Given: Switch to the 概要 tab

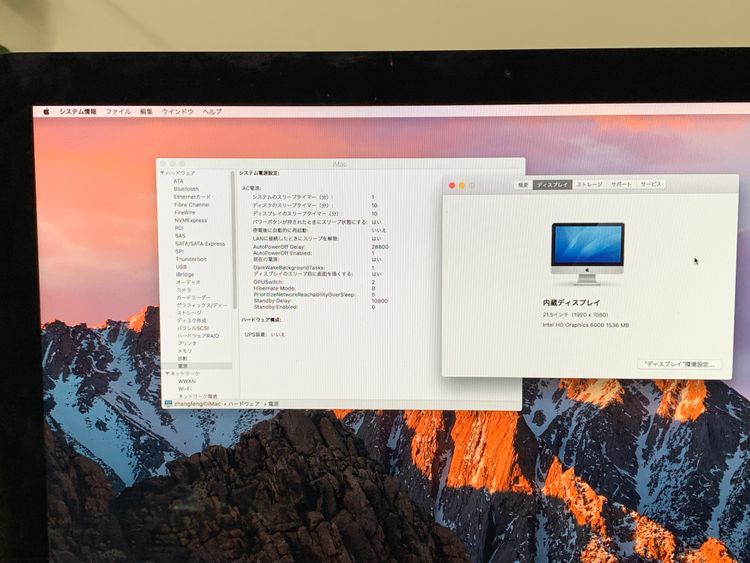Looking at the screenshot, I should click(524, 185).
